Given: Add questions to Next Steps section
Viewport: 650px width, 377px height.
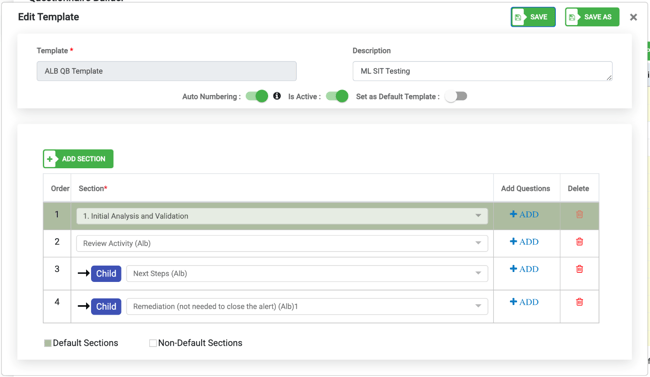Looking at the screenshot, I should 524,269.
